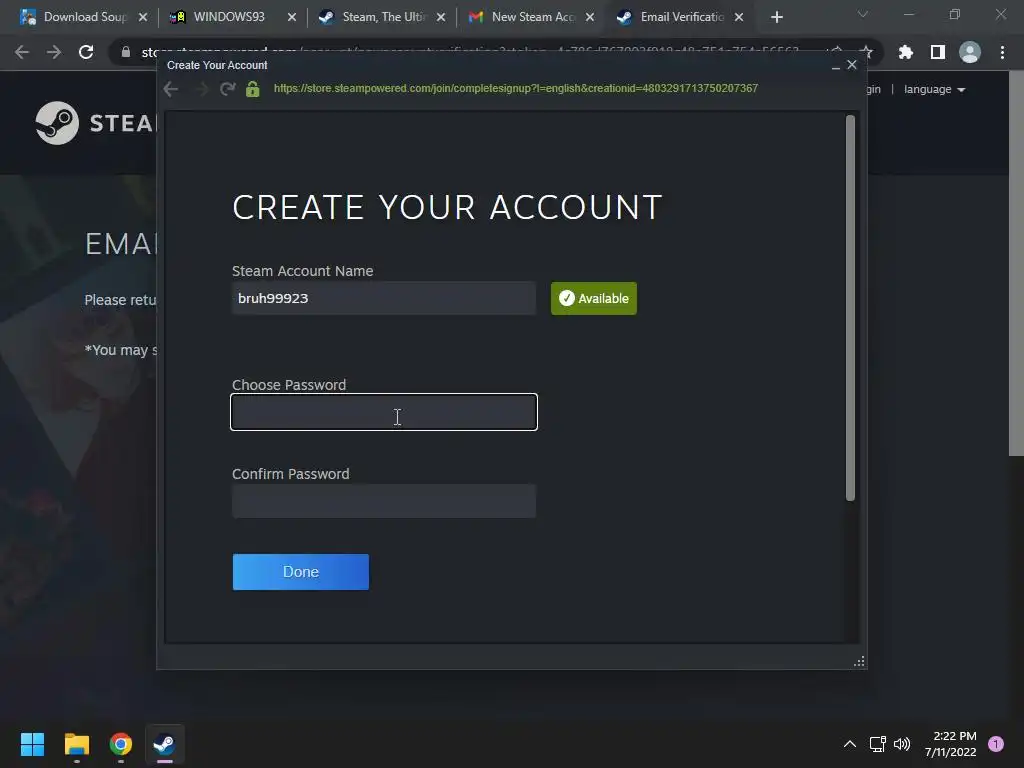The image size is (1024, 768).
Task: Bookmark this page with the star
Action: coord(866,52)
